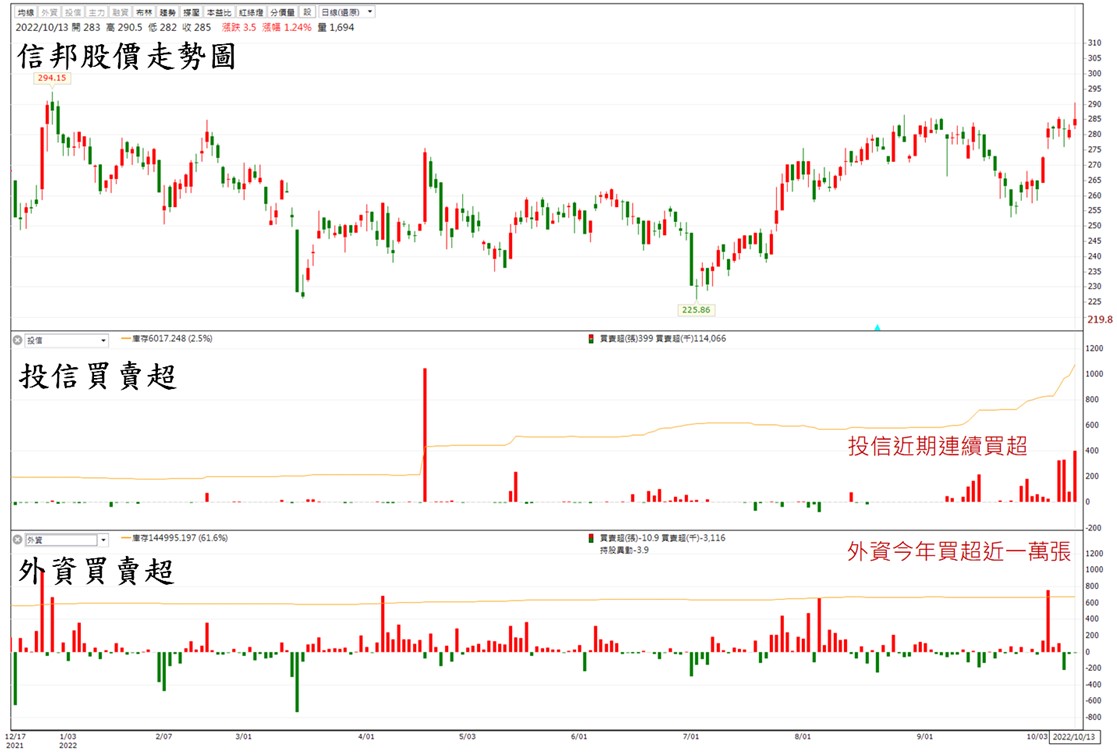Viewport: 1117px width, 755px height.
Task: Click the 量 1,694 volume value
Action: 336,27
